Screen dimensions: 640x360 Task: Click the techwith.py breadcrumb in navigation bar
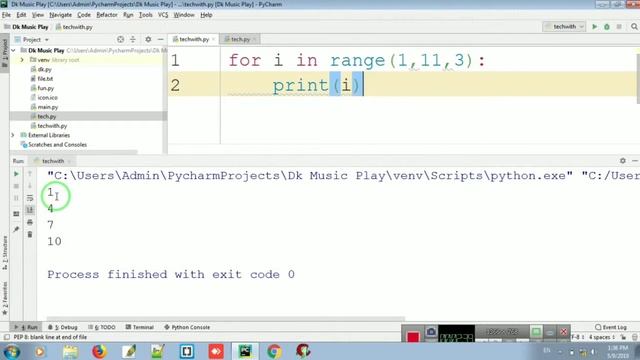tap(77, 27)
